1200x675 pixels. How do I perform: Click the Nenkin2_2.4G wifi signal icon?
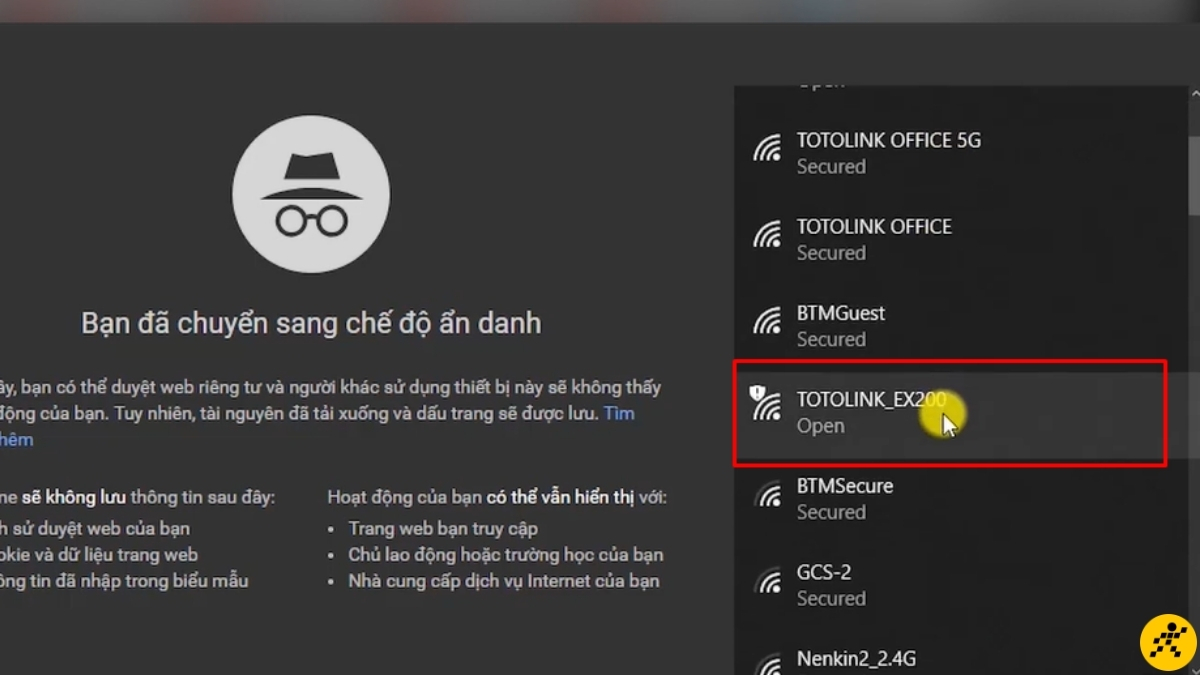[x=767, y=664]
